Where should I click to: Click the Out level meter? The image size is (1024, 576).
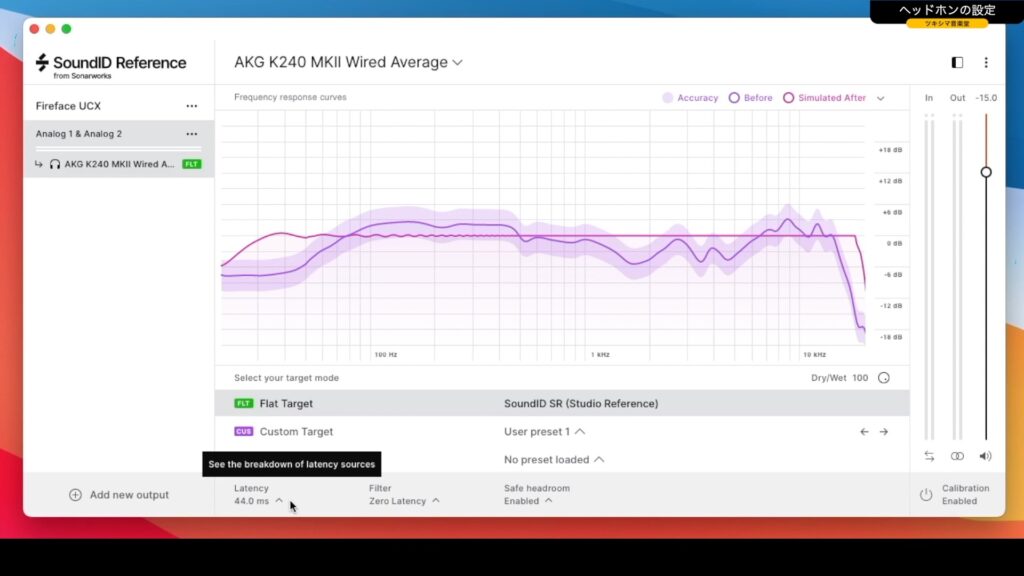coord(957,277)
